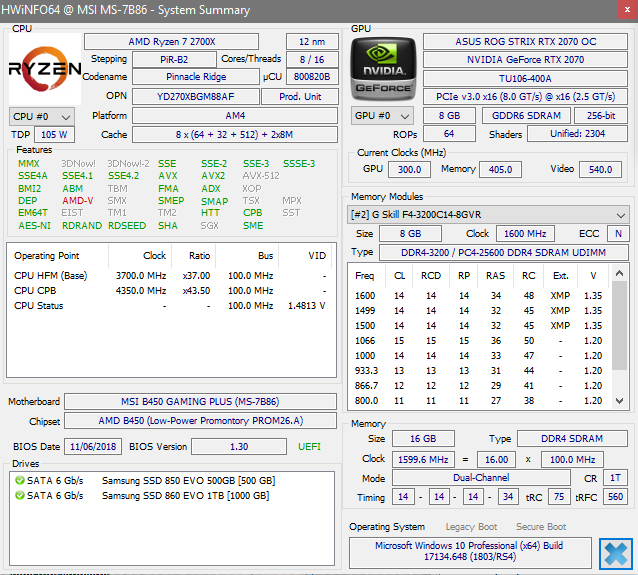Click the GPU memory clock 405.0 value
The height and width of the screenshot is (575, 638).
pos(500,169)
